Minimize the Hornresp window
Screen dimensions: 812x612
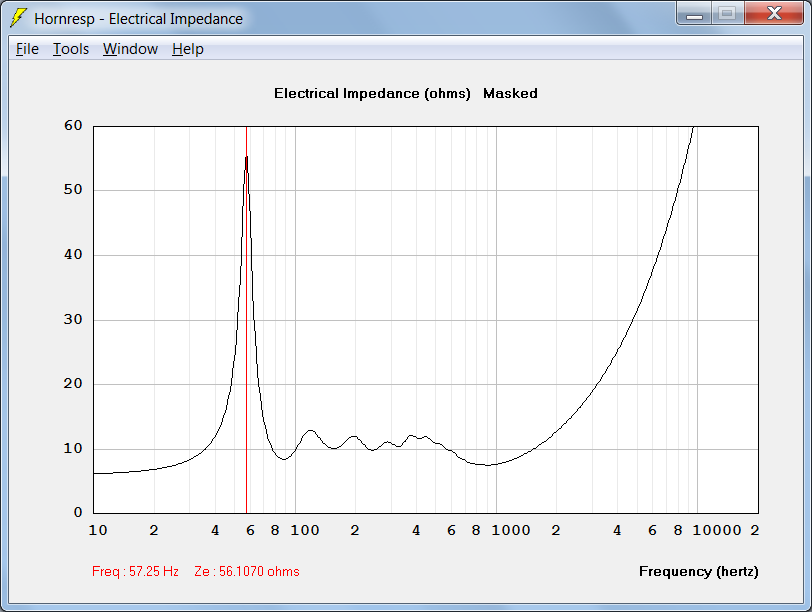pos(694,14)
